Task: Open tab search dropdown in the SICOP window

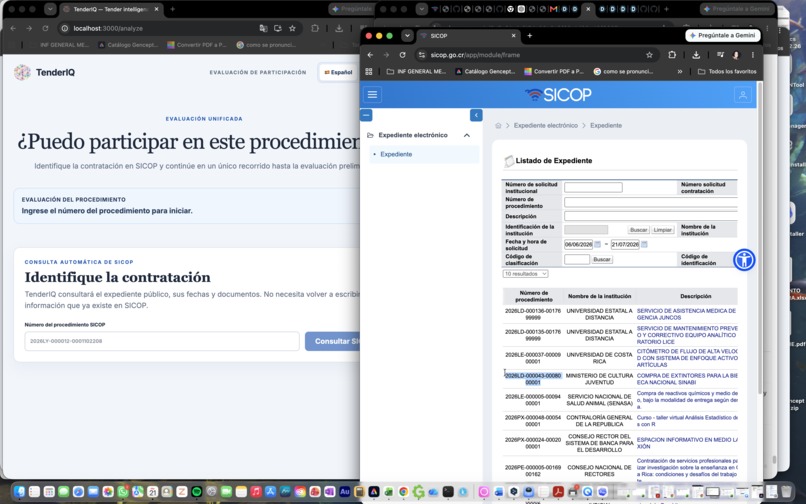Action: tap(407, 36)
